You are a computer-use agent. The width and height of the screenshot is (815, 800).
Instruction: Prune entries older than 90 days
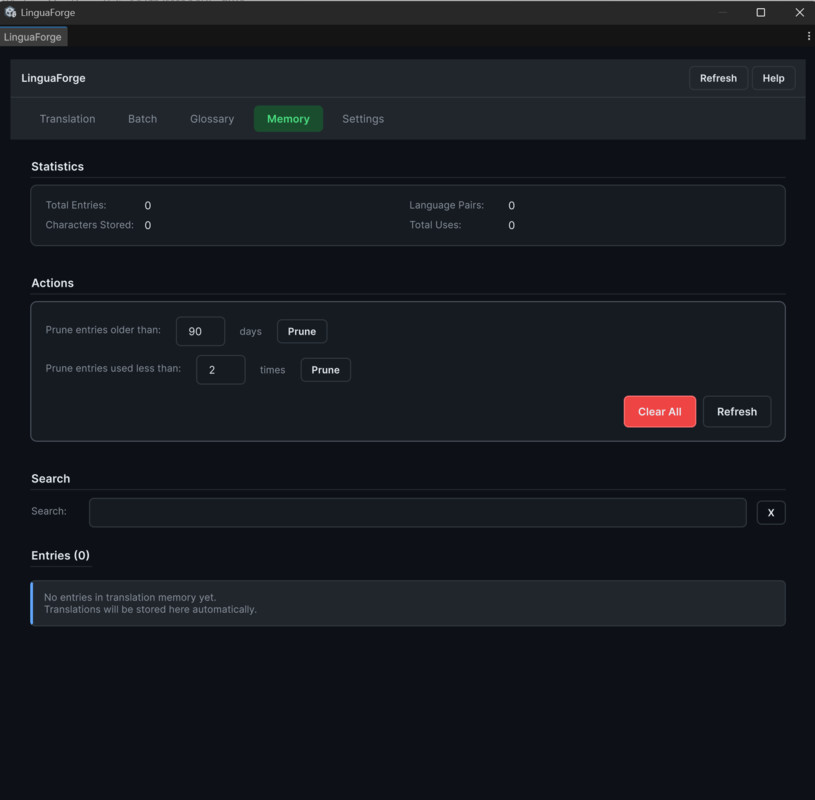pos(302,331)
